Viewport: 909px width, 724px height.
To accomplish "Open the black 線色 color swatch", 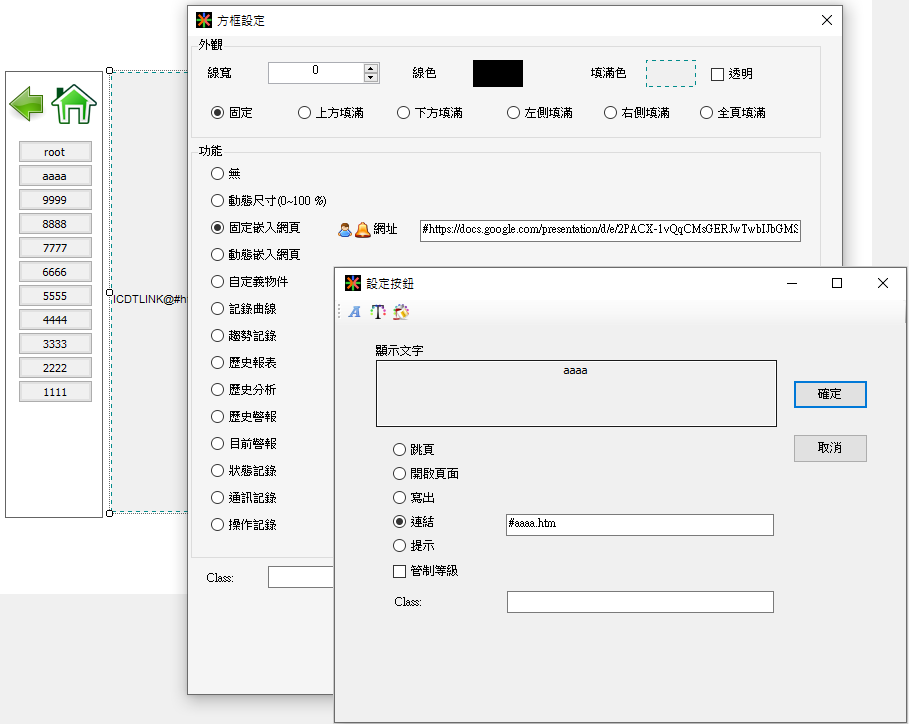I will 498,74.
